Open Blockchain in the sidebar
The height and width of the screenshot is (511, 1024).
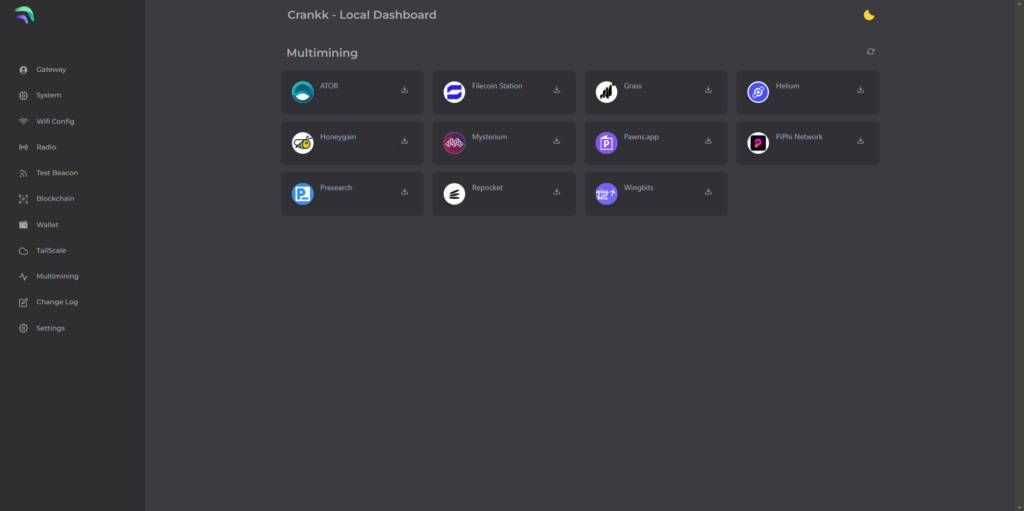pyautogui.click(x=56, y=199)
